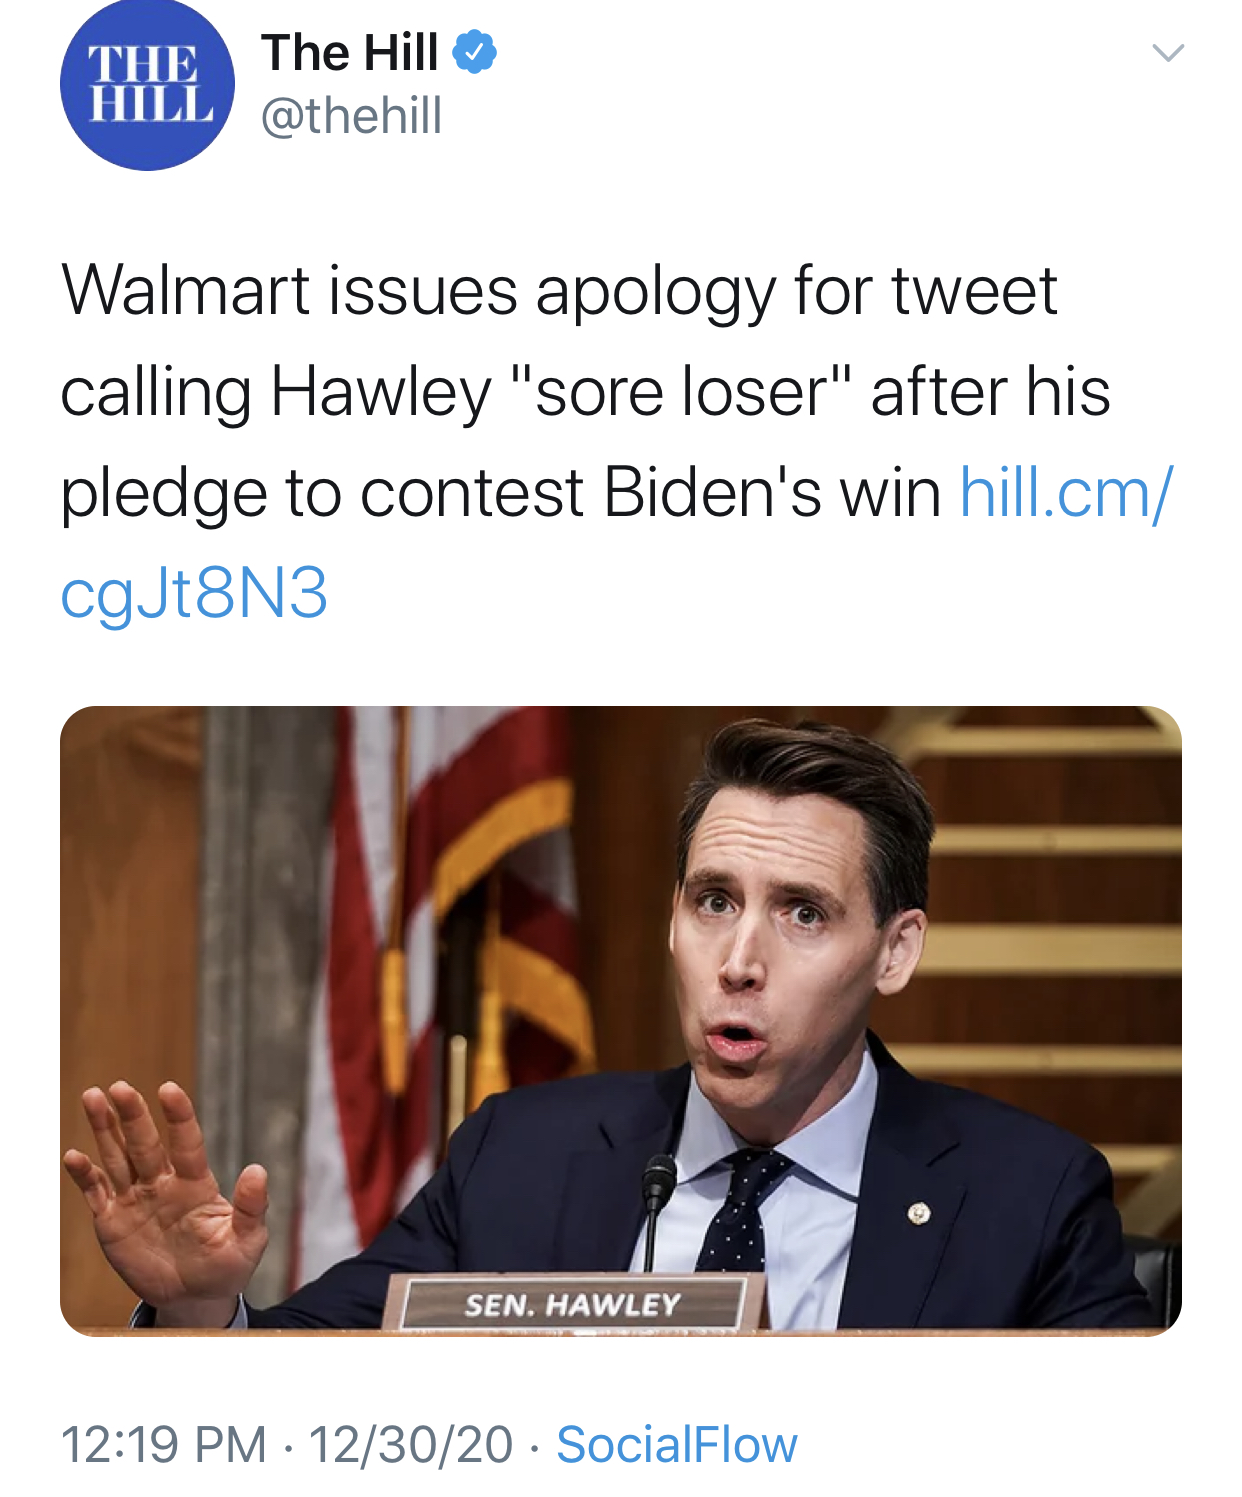This screenshot has height=1497, width=1242.
Task: Open the hill.cm/ article link
Action: click(1066, 493)
